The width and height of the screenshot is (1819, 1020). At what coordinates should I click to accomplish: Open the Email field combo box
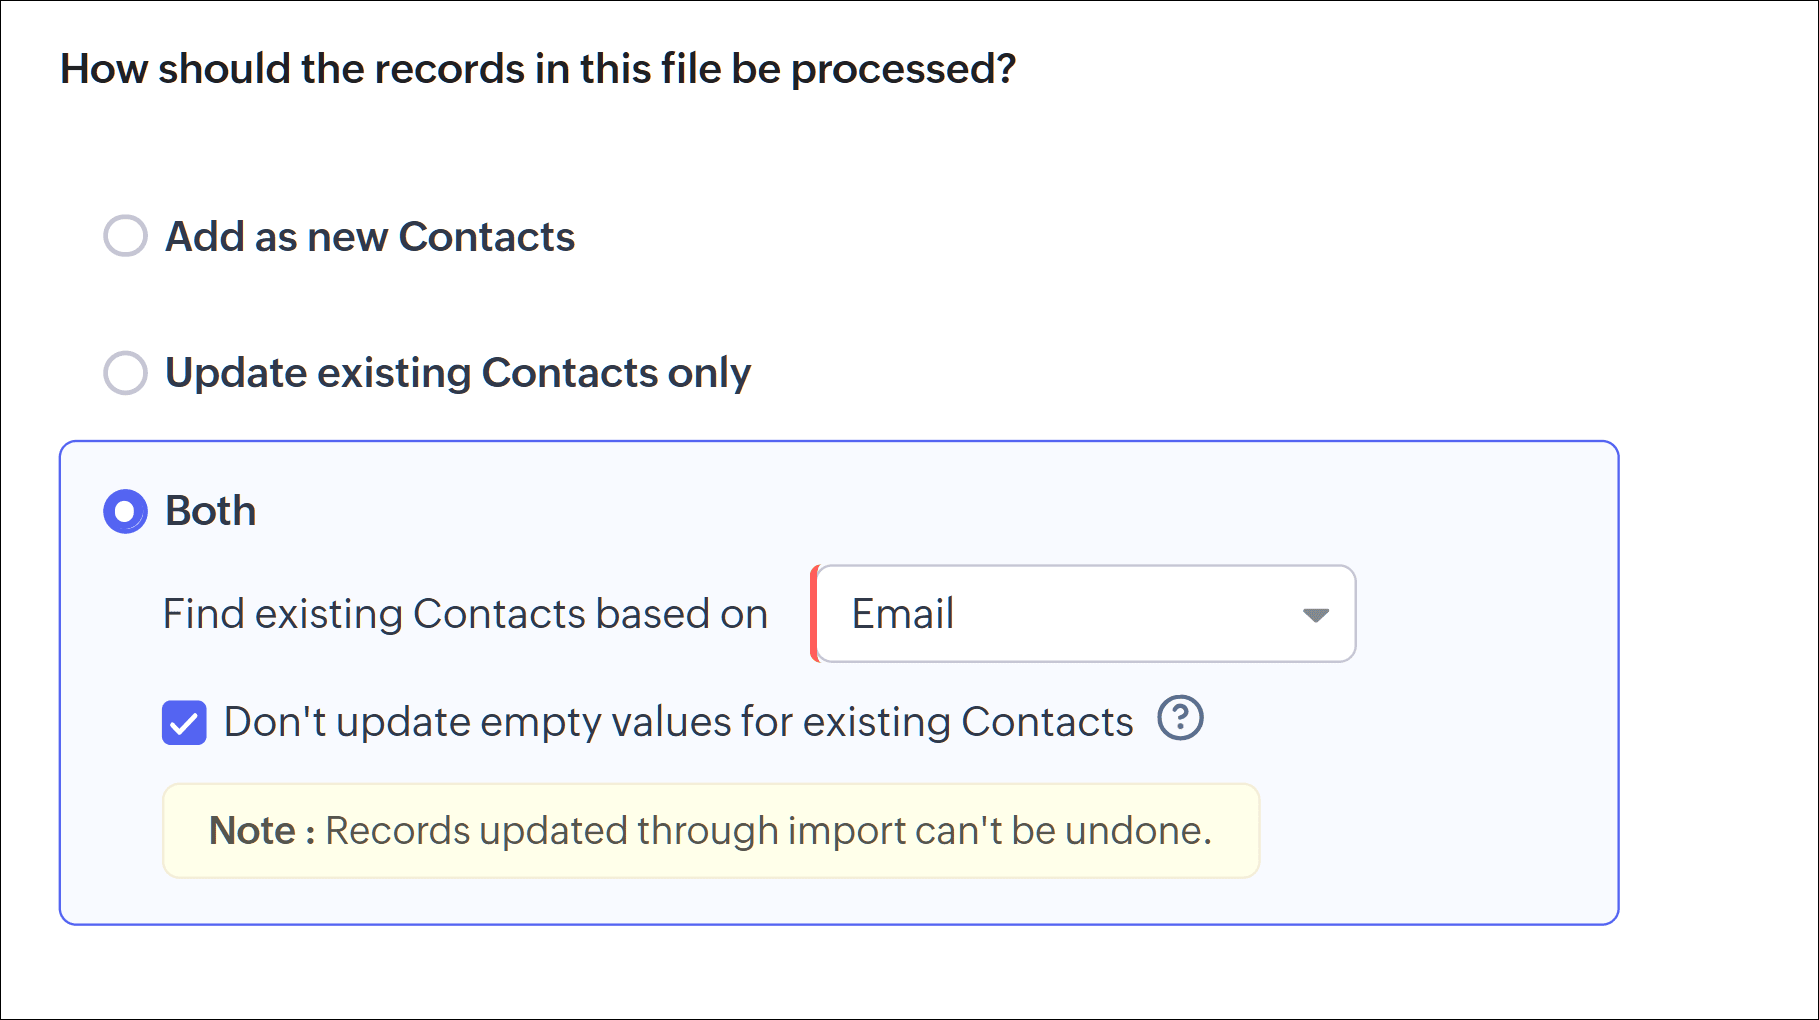(1083, 614)
